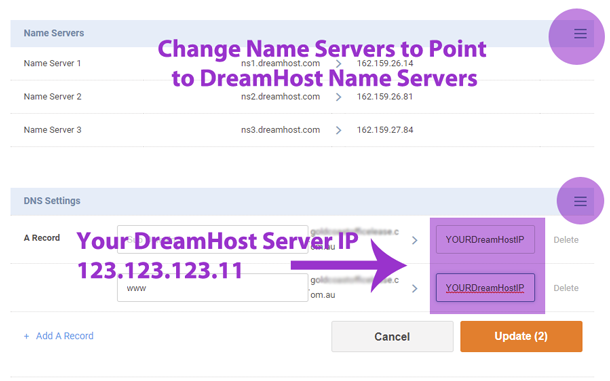Select the Name Server 2 label
This screenshot has height=381, width=610.
click(x=52, y=97)
